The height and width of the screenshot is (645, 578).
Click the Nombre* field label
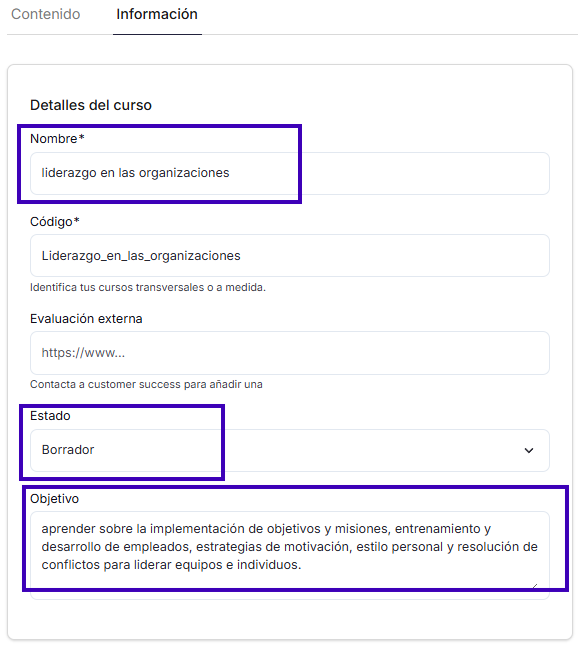[57, 139]
